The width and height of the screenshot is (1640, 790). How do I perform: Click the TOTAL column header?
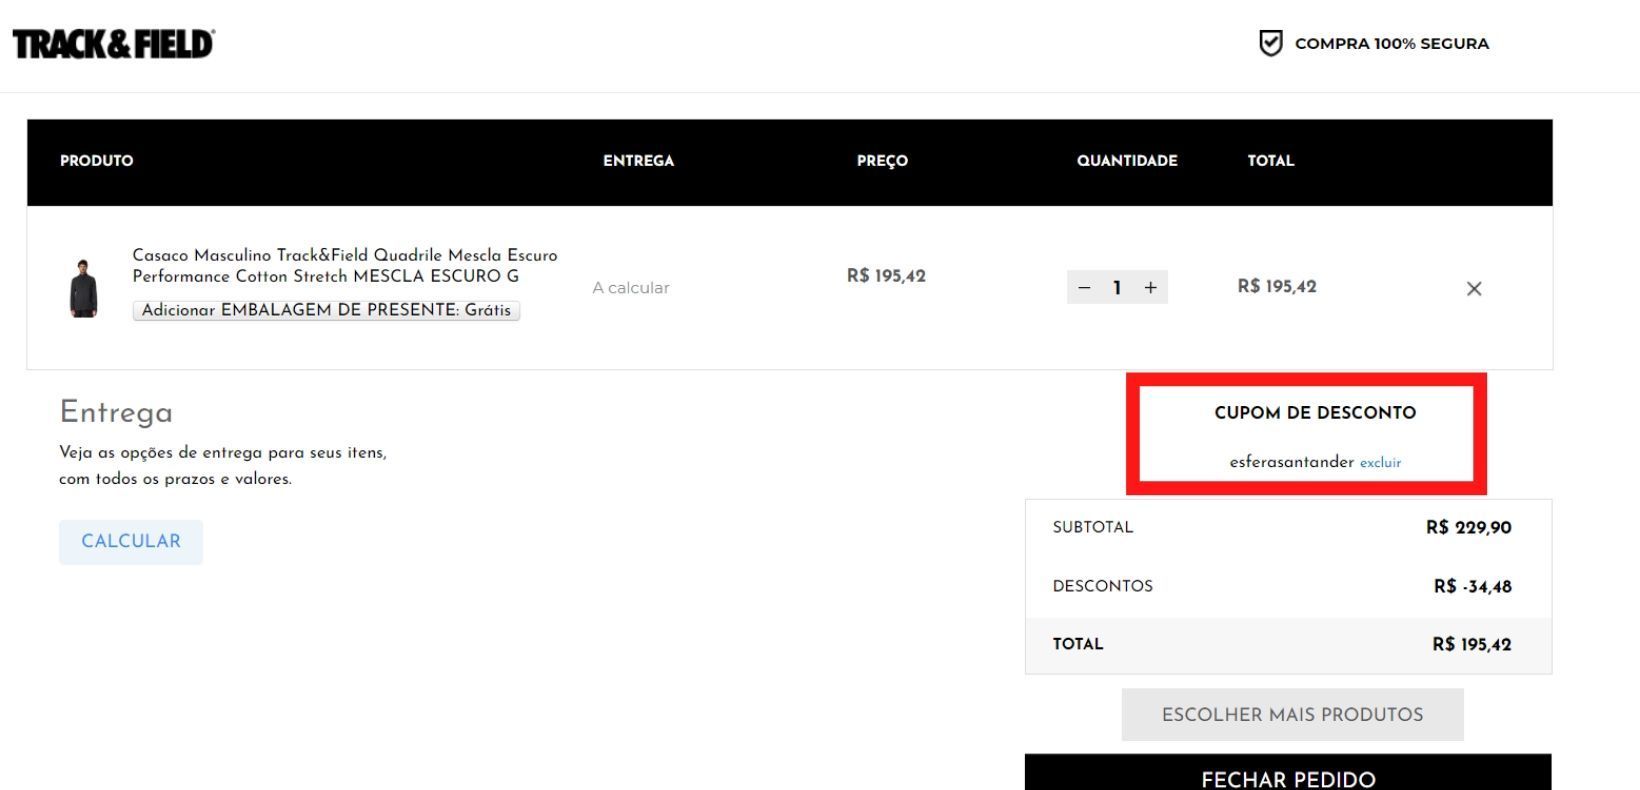pos(1270,161)
